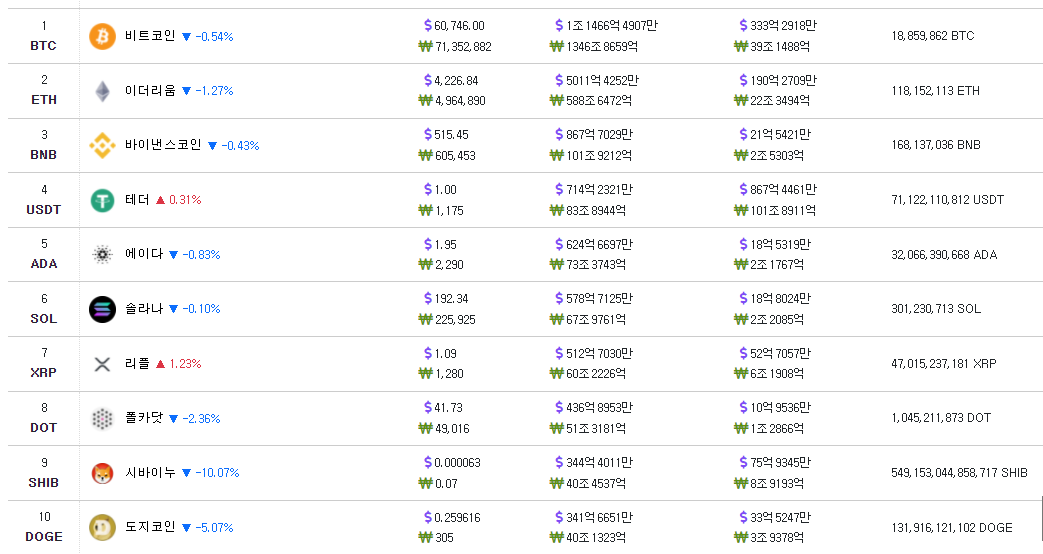Click supply value 131,916,121,102 DOGE
The height and width of the screenshot is (554, 1043).
coord(952,528)
